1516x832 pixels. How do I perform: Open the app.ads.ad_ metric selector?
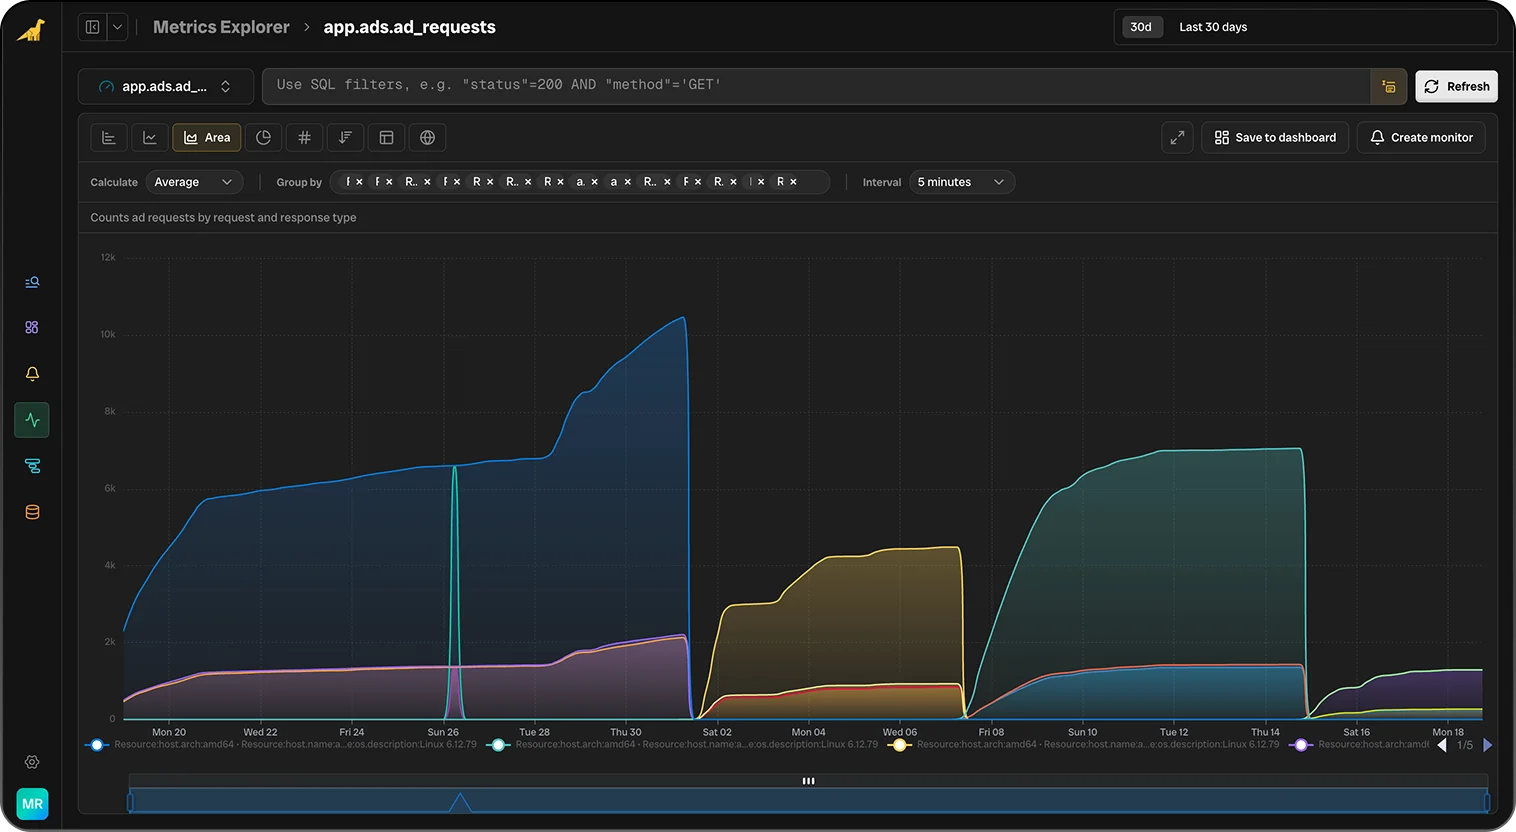(165, 87)
